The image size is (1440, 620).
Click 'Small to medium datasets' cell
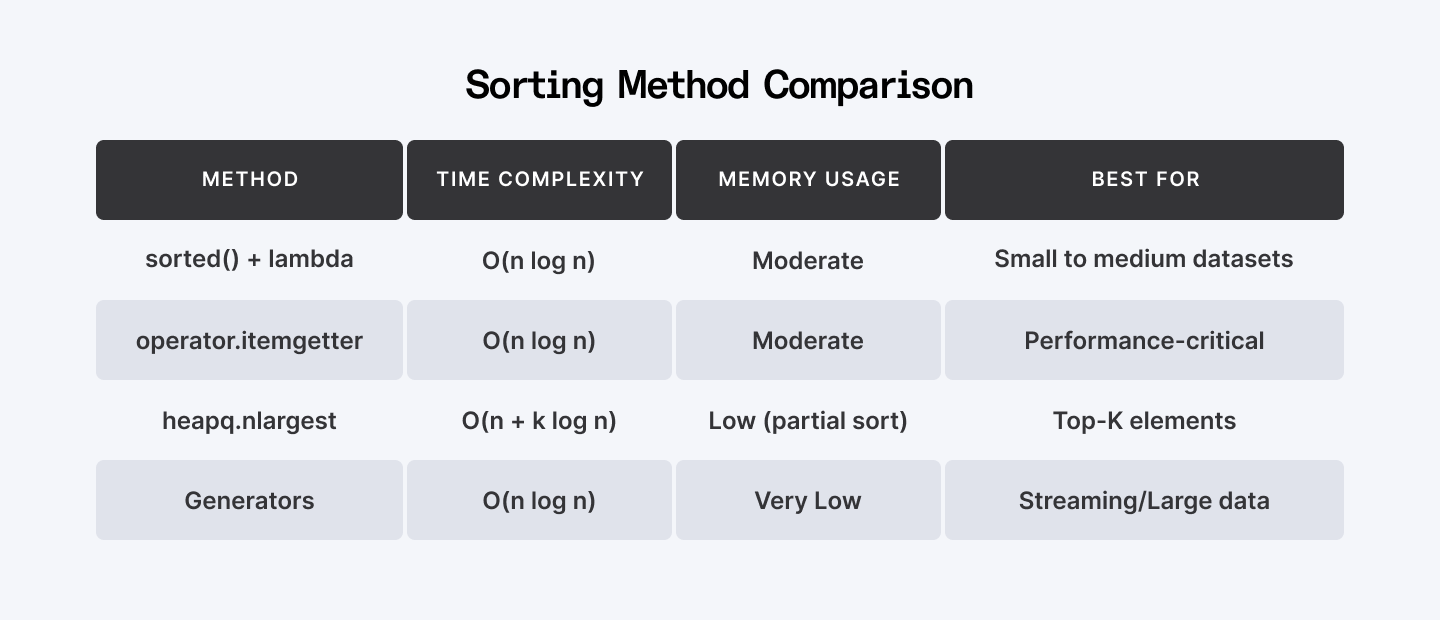[1144, 259]
